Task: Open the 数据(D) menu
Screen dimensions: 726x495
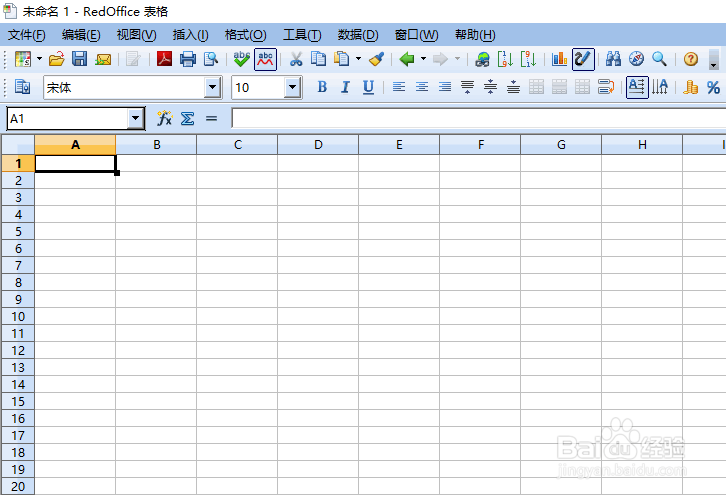Action: point(358,35)
